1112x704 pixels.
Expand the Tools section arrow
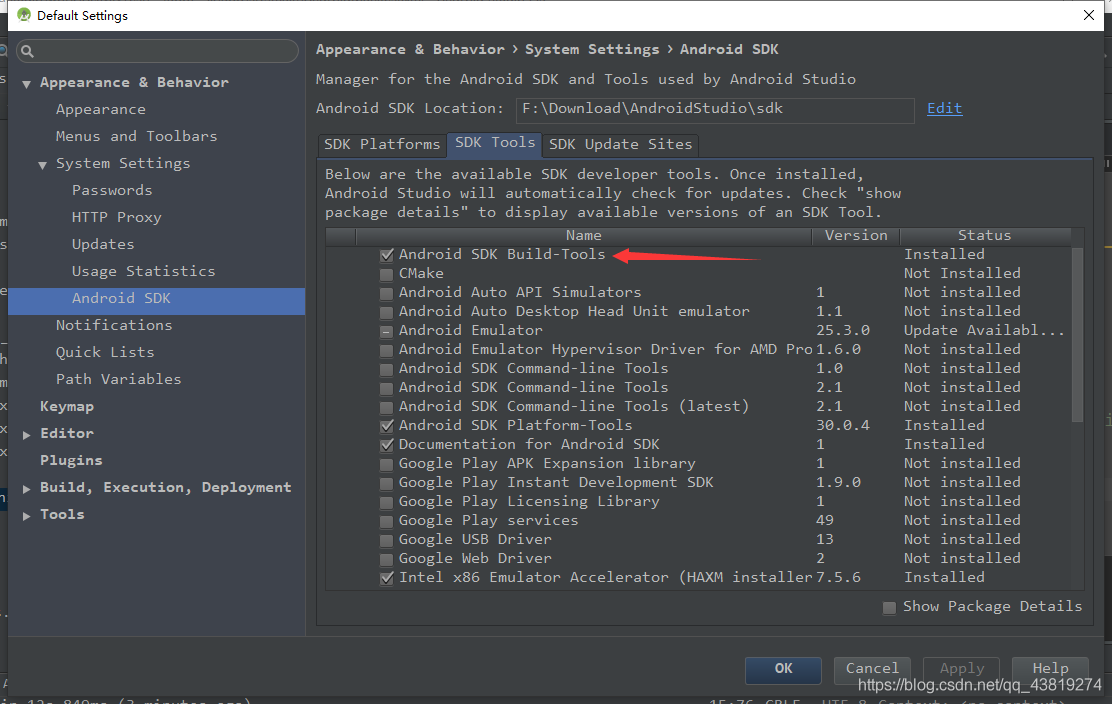(x=26, y=515)
